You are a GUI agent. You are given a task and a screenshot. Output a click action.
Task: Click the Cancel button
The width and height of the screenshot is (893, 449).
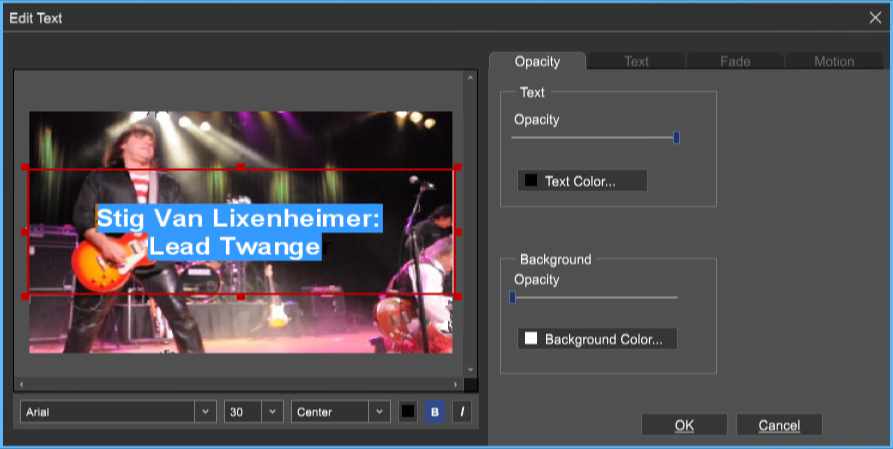(779, 425)
